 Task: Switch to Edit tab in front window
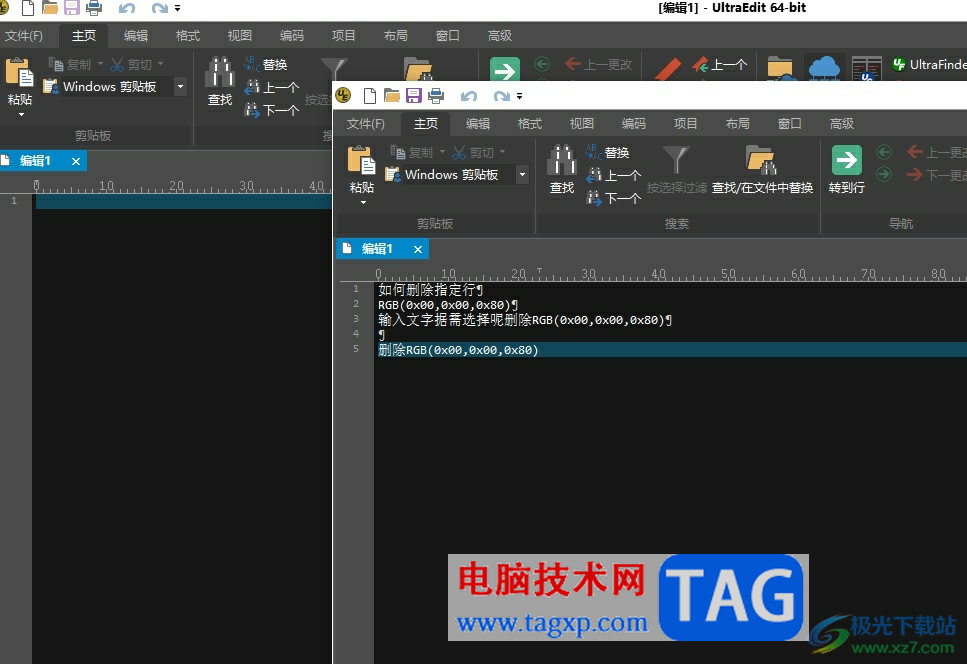tap(477, 123)
